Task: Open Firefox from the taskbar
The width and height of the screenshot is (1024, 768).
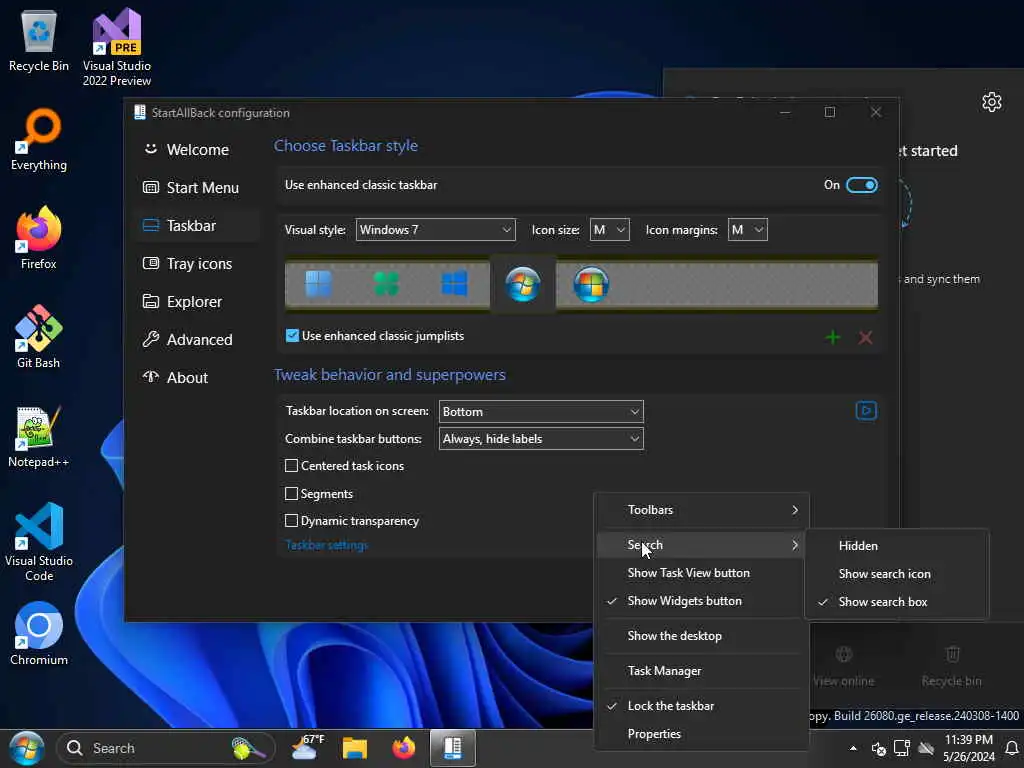Action: pos(404,748)
